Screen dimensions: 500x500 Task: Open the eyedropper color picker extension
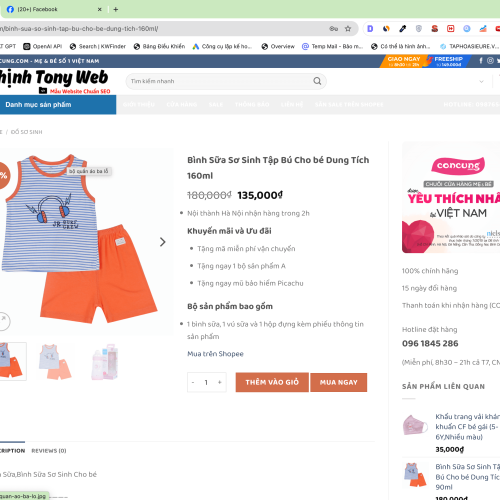click(x=403, y=29)
